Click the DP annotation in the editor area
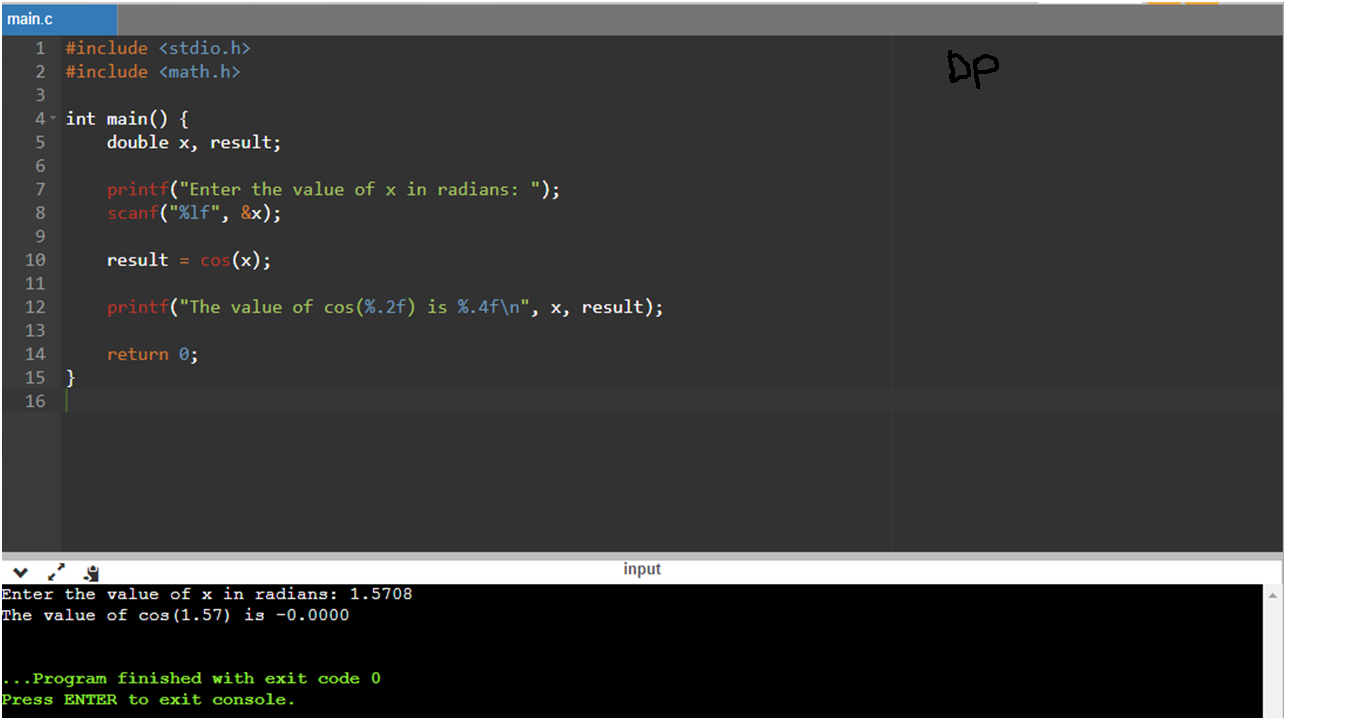The height and width of the screenshot is (720, 1346). point(972,68)
